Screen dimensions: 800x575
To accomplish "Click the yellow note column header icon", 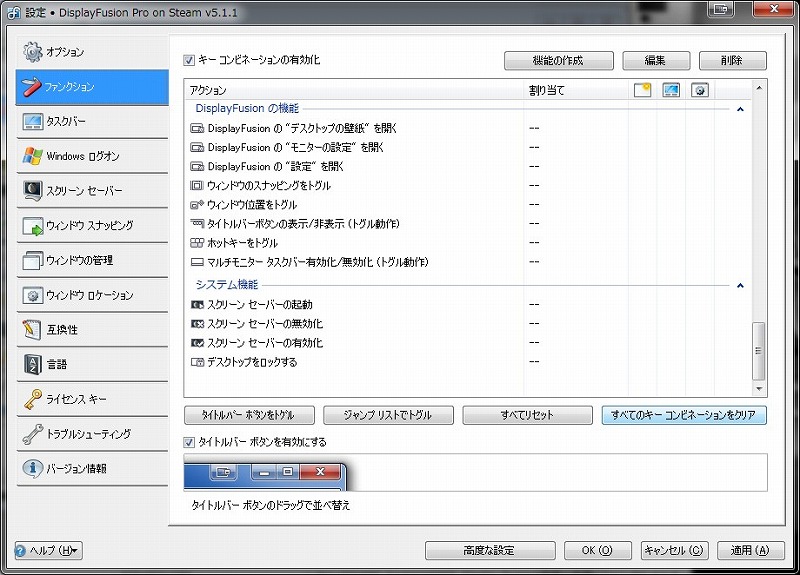I will point(642,90).
